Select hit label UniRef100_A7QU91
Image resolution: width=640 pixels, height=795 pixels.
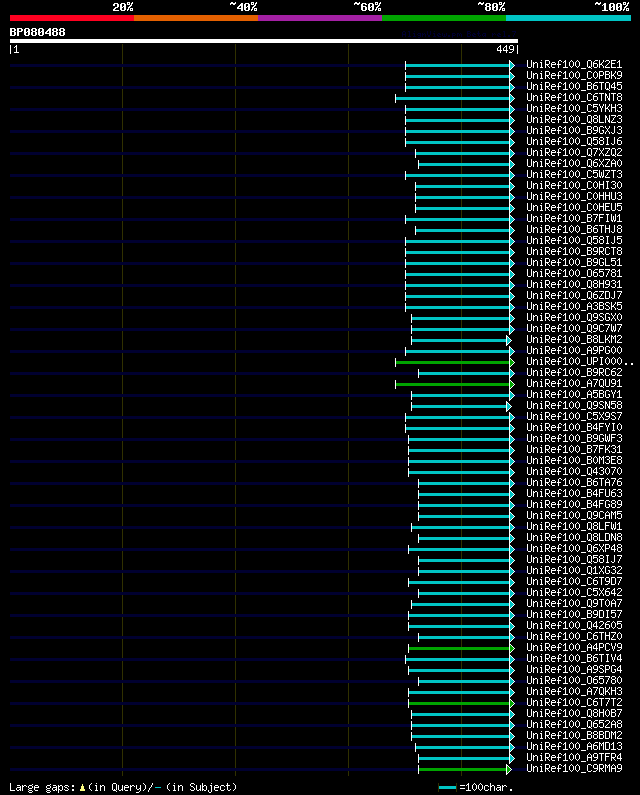574,383
